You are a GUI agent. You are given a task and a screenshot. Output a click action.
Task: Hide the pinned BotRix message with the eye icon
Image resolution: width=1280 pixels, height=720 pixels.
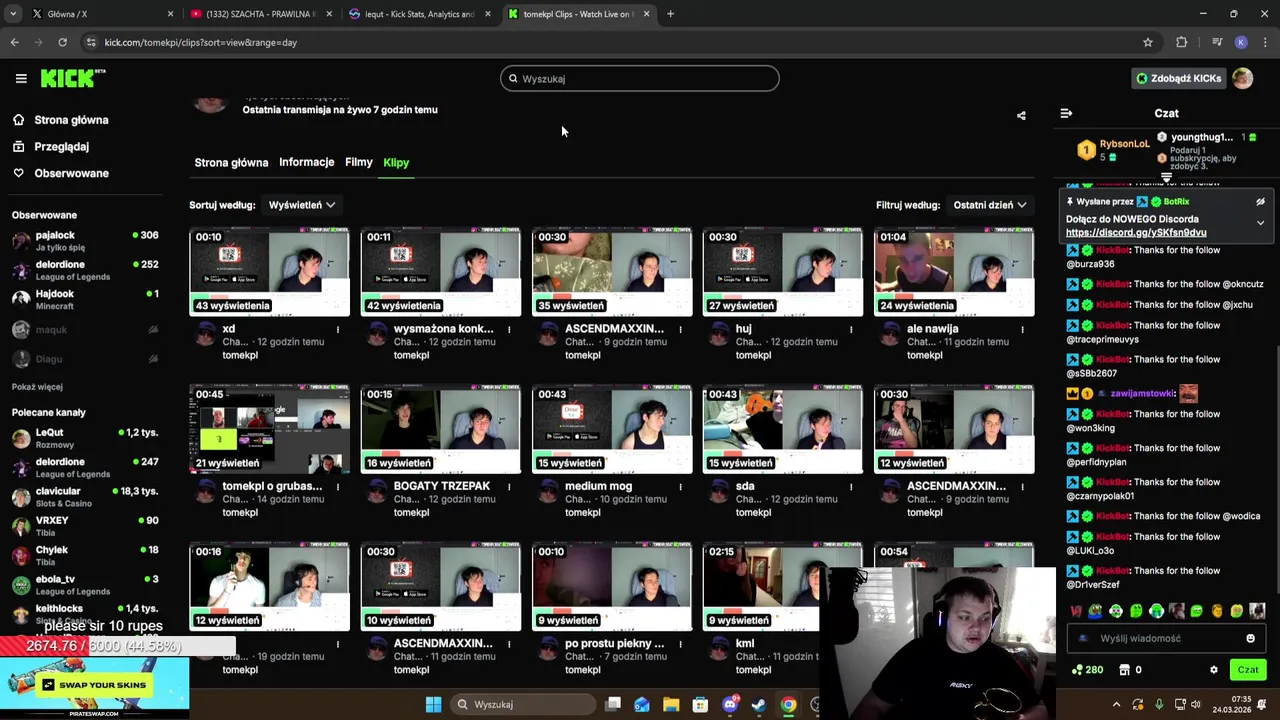pos(1260,202)
